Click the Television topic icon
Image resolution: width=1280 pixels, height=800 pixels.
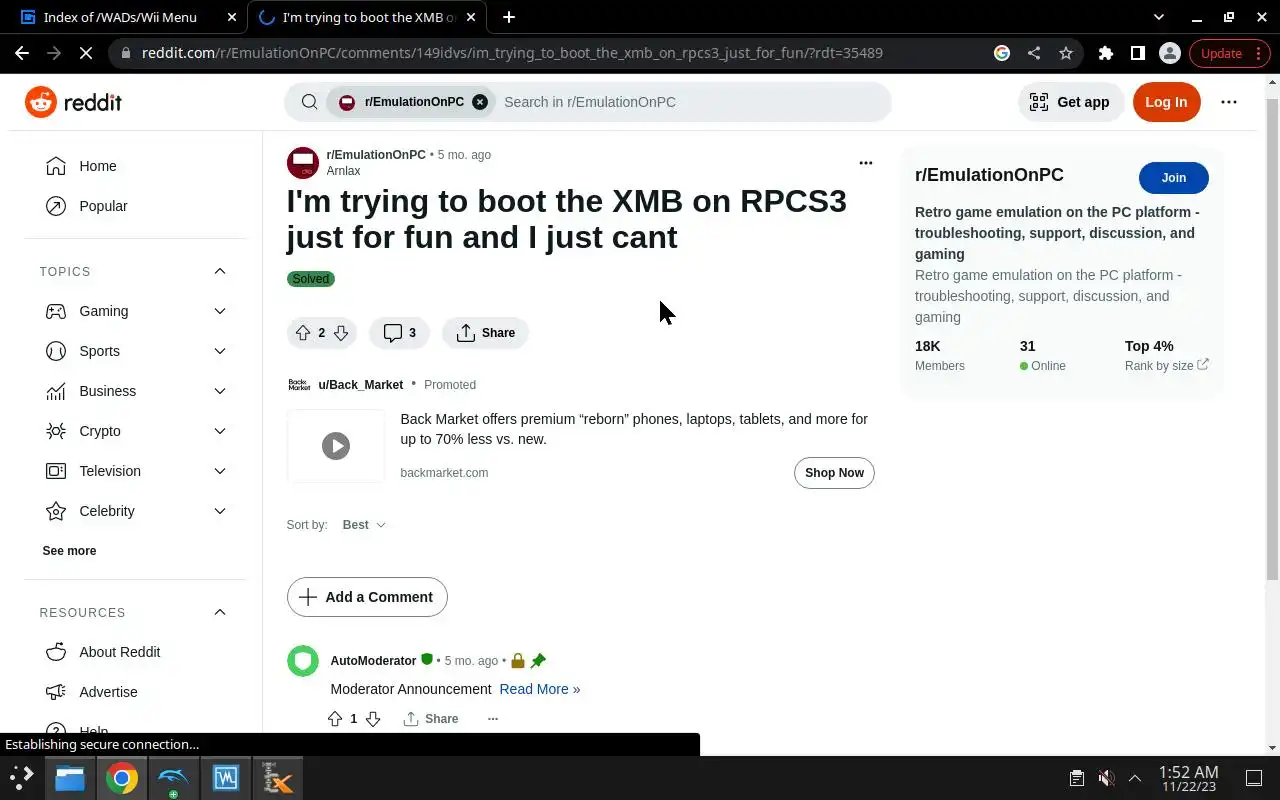pyautogui.click(x=56, y=471)
